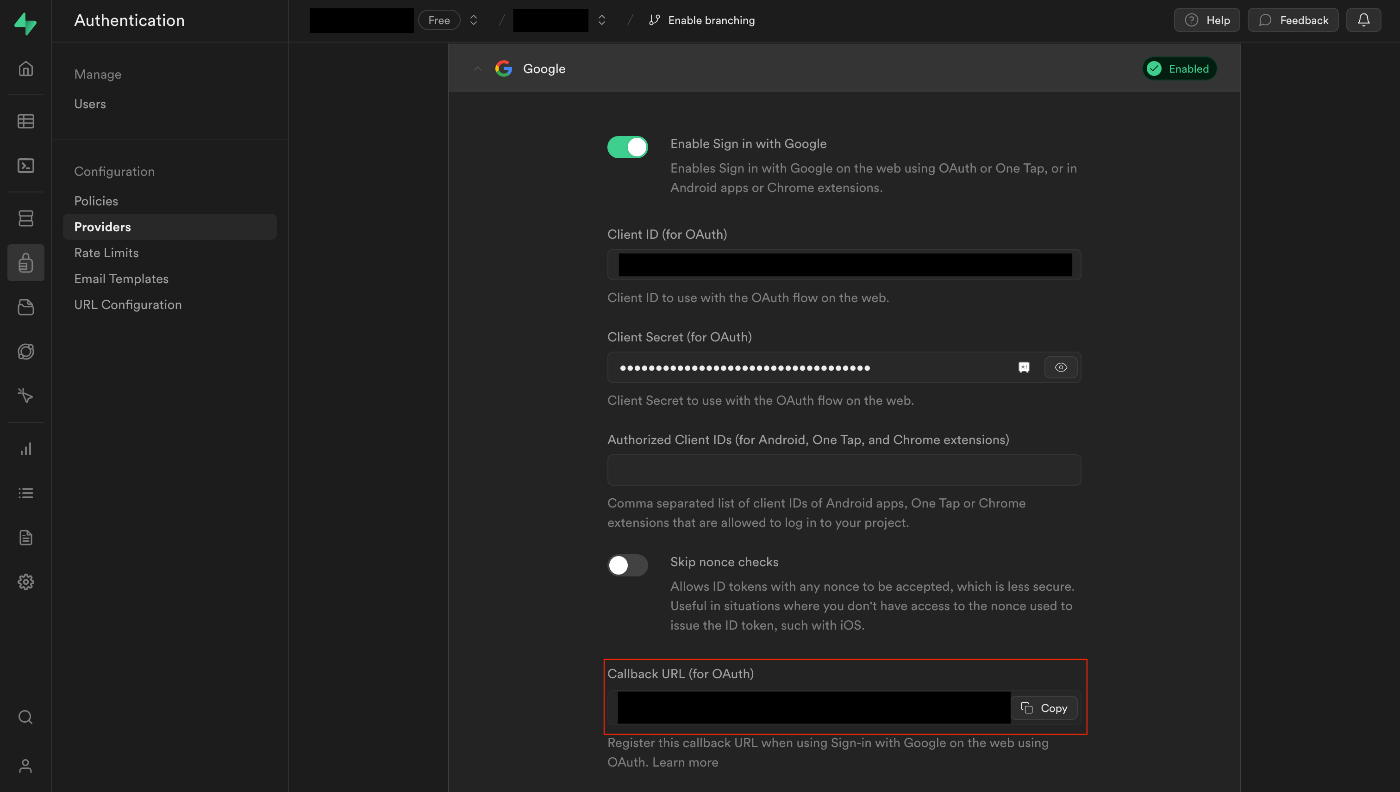Open the user account icon

26,766
